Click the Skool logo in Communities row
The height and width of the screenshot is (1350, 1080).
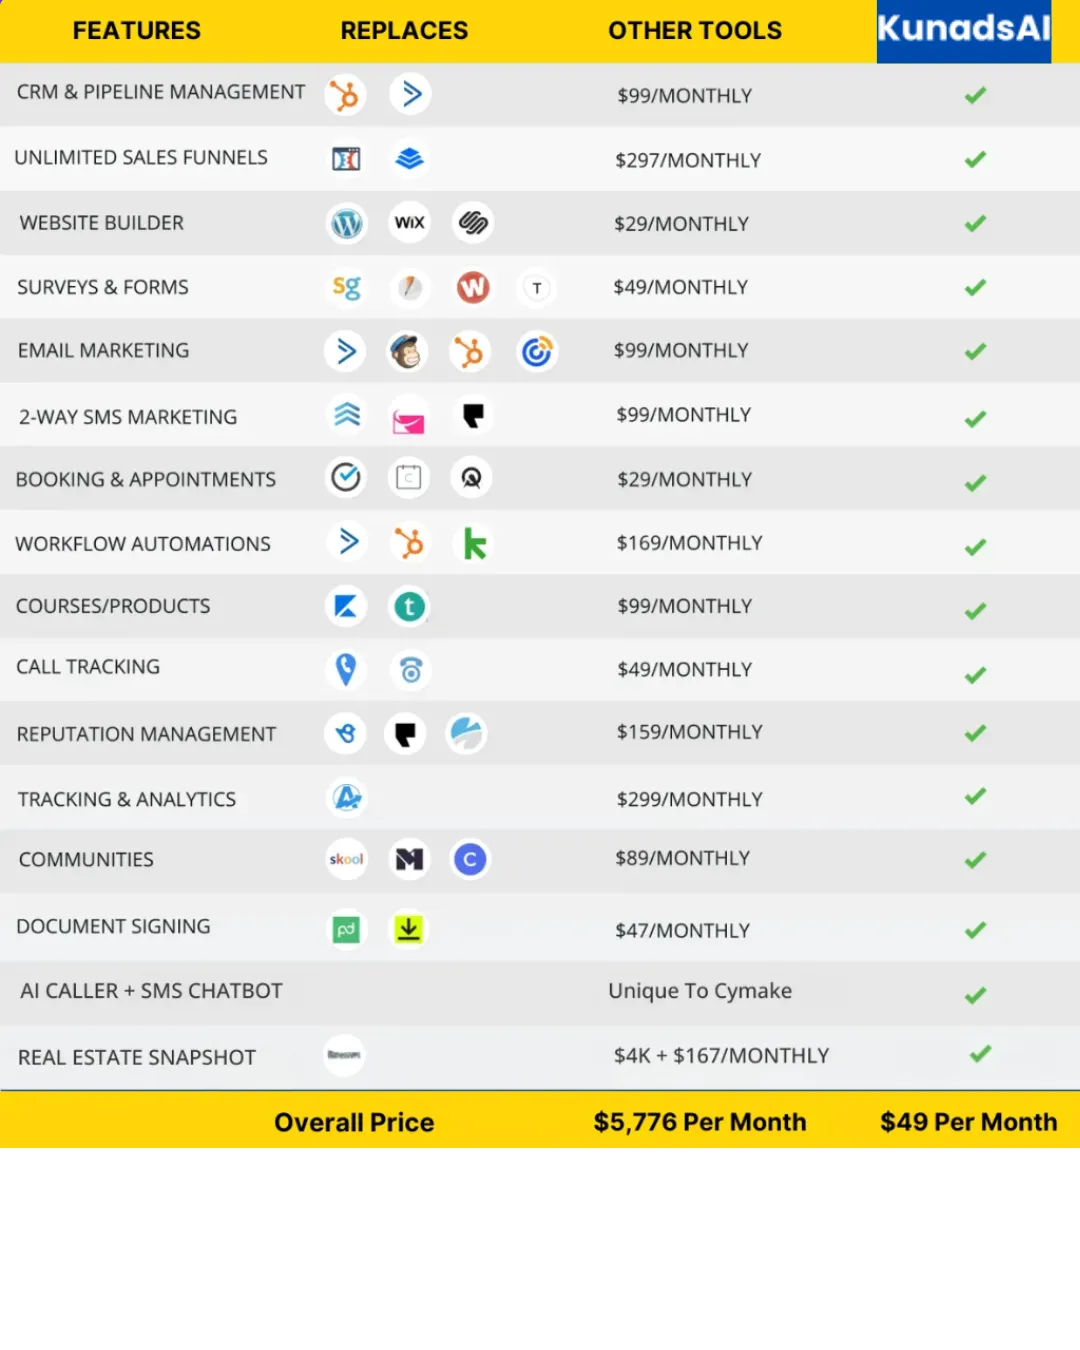click(x=346, y=859)
